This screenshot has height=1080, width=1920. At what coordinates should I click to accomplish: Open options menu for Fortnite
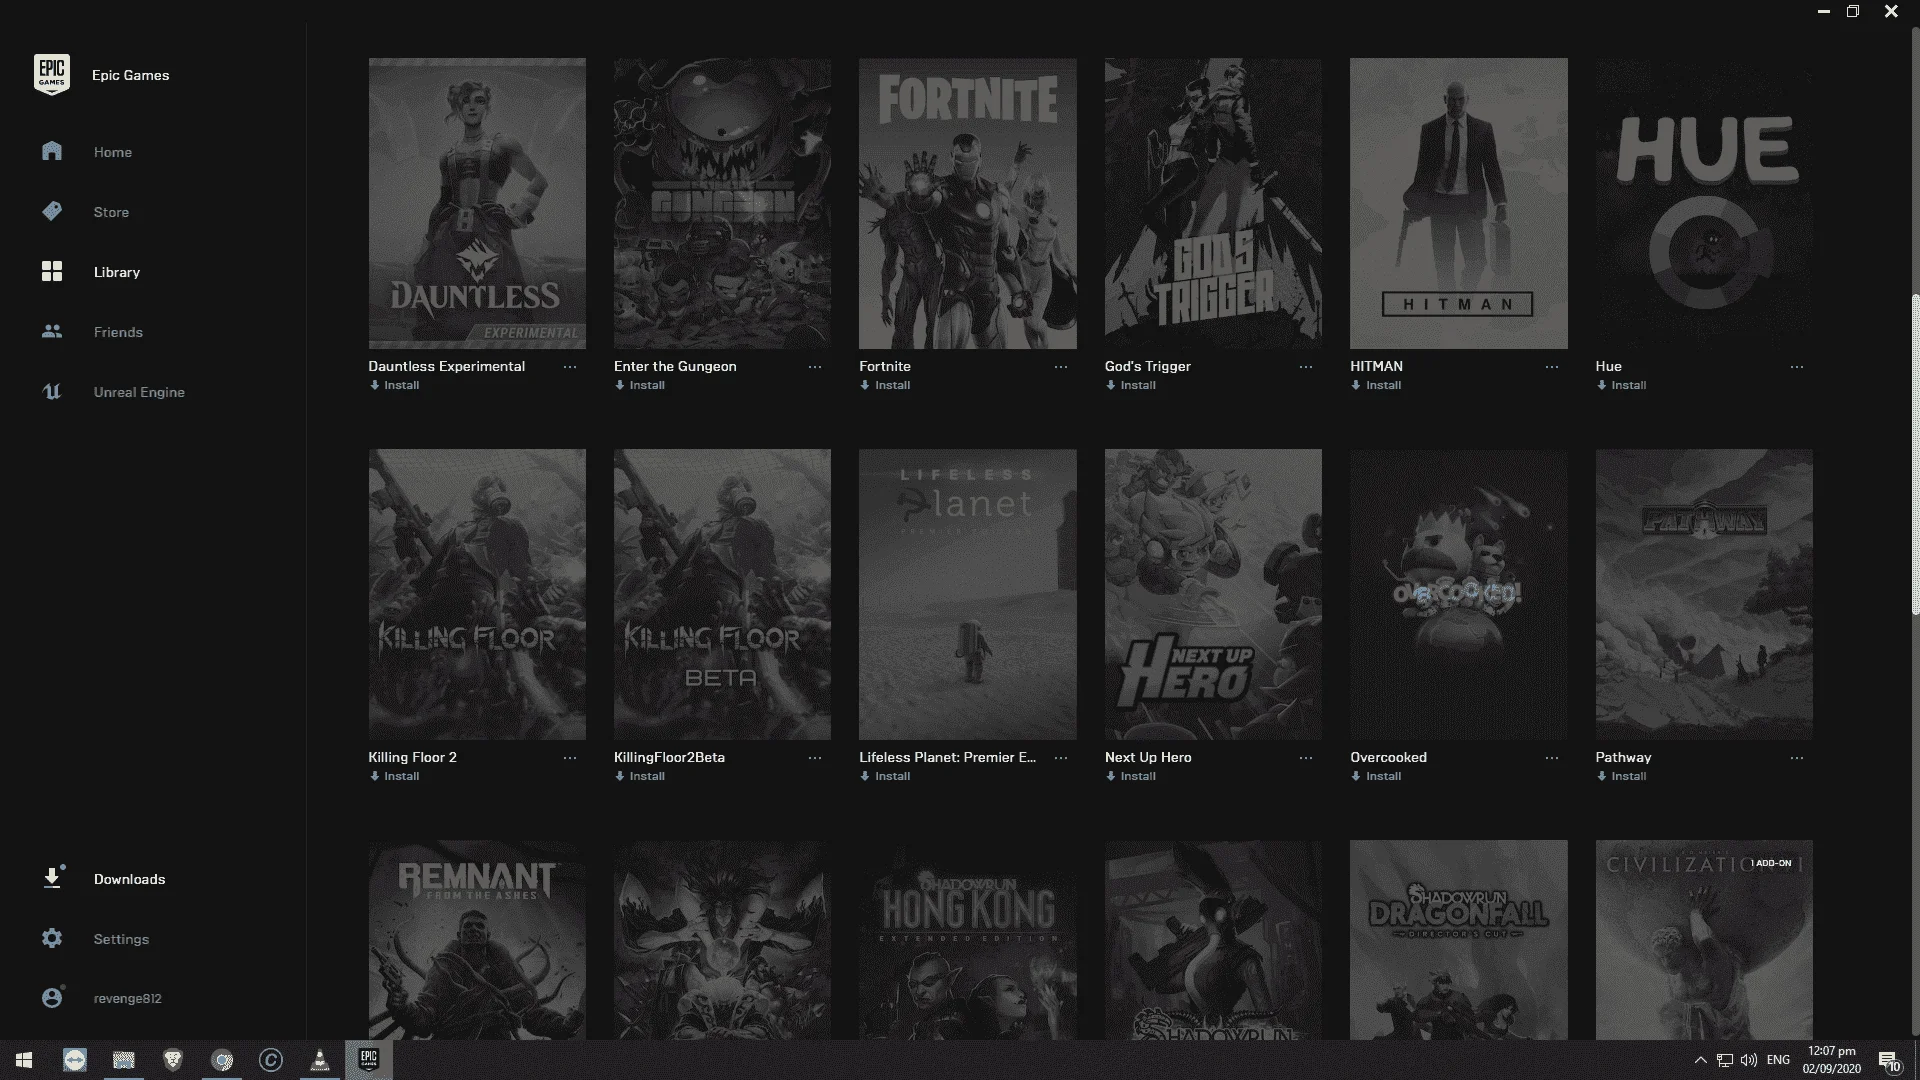point(1061,367)
